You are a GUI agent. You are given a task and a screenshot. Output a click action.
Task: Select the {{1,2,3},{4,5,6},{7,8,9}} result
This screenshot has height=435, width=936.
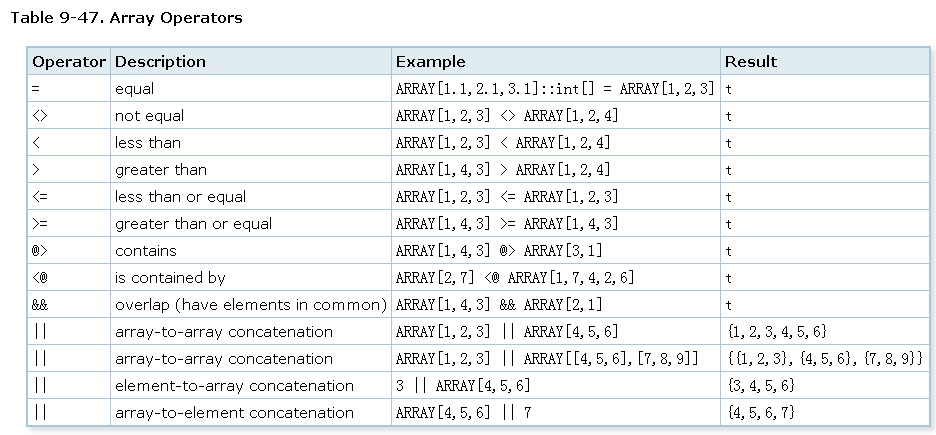824,359
